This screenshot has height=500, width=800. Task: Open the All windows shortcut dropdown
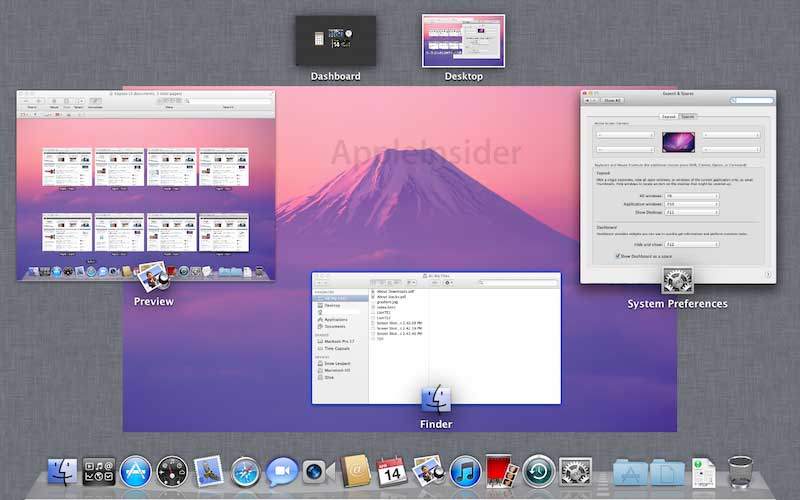[x=691, y=196]
